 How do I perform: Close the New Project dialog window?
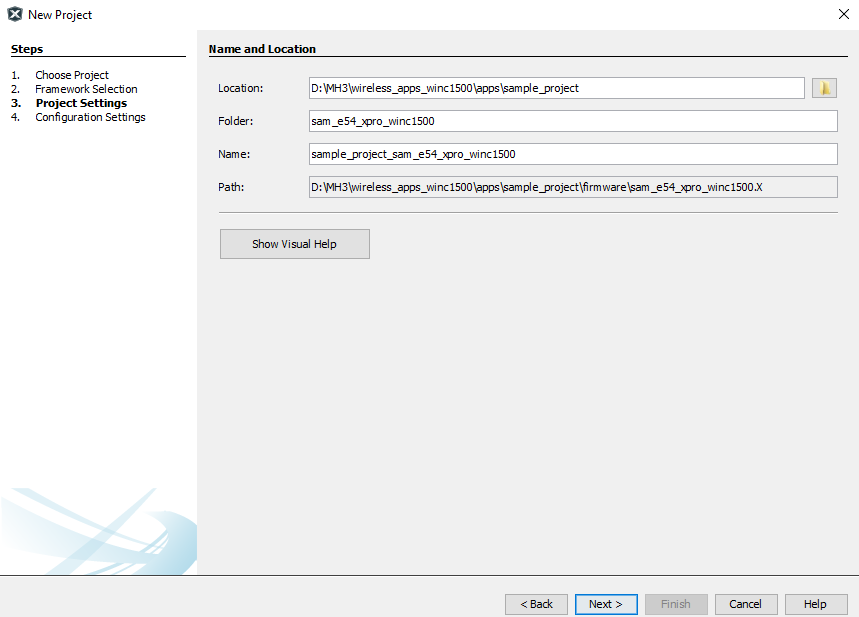[x=842, y=15]
